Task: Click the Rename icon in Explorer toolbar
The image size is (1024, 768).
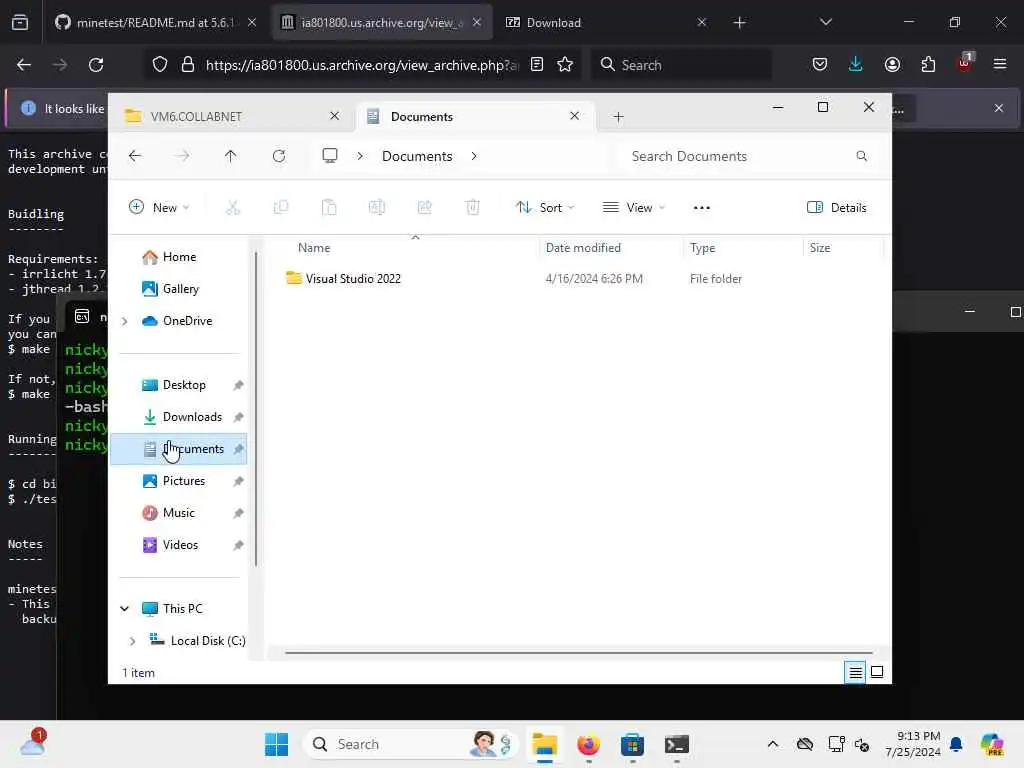Action: click(x=377, y=208)
